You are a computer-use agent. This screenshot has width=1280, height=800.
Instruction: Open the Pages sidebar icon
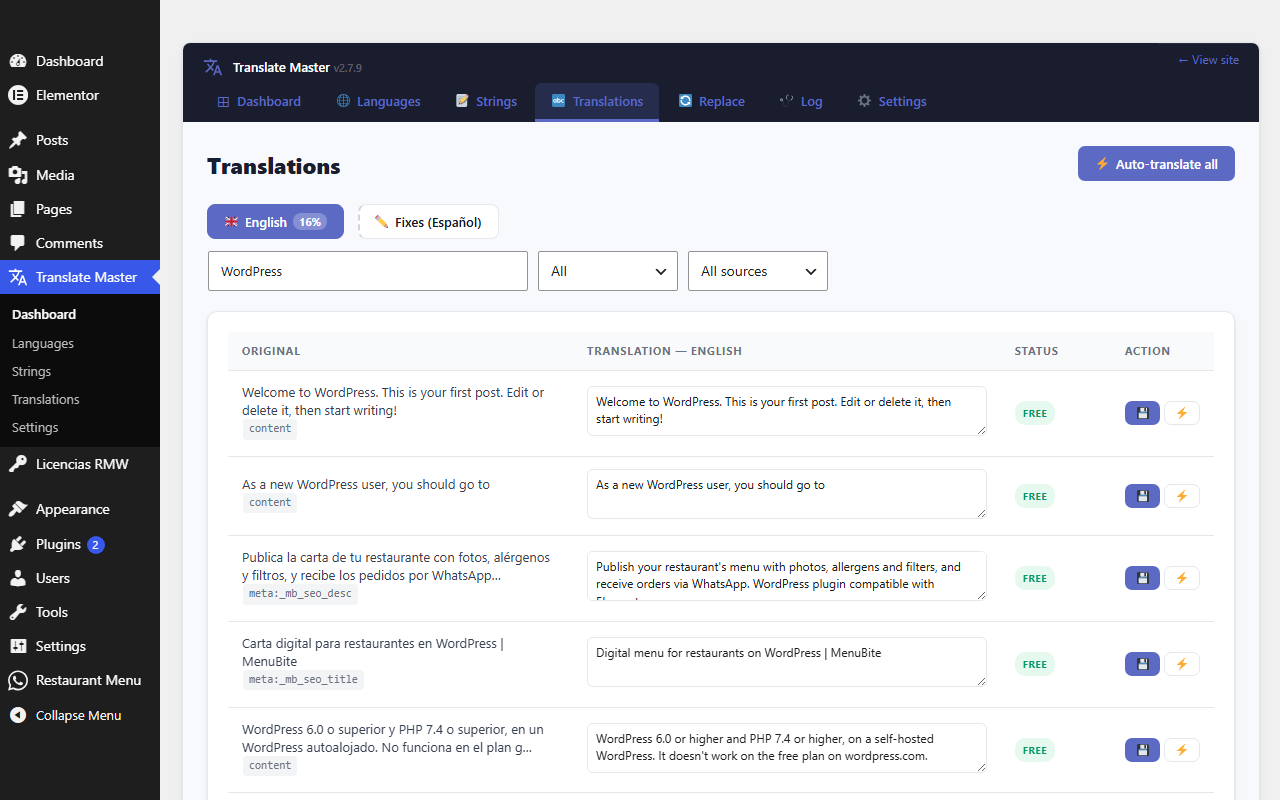coord(18,209)
